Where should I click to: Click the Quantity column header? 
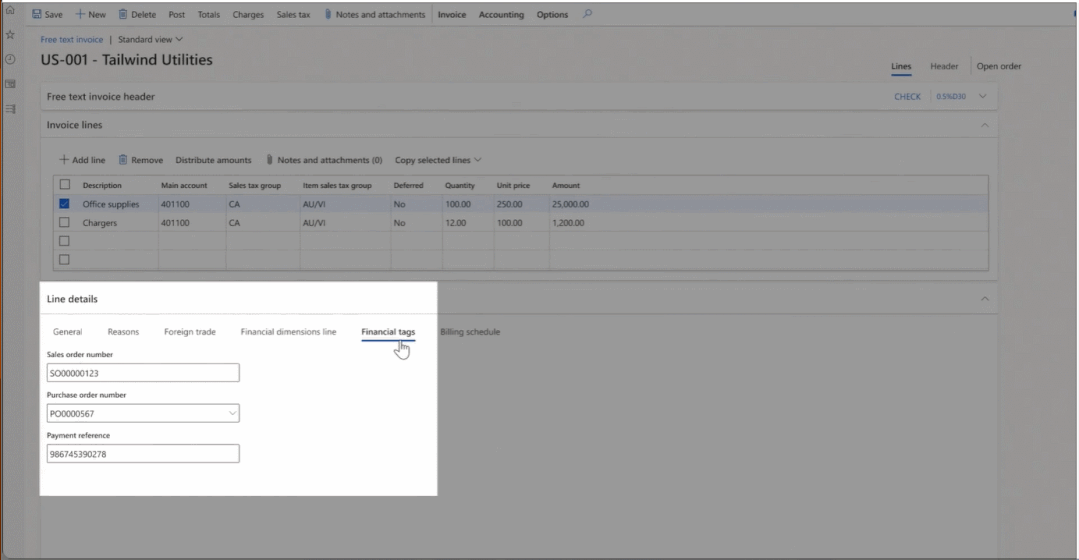click(460, 185)
